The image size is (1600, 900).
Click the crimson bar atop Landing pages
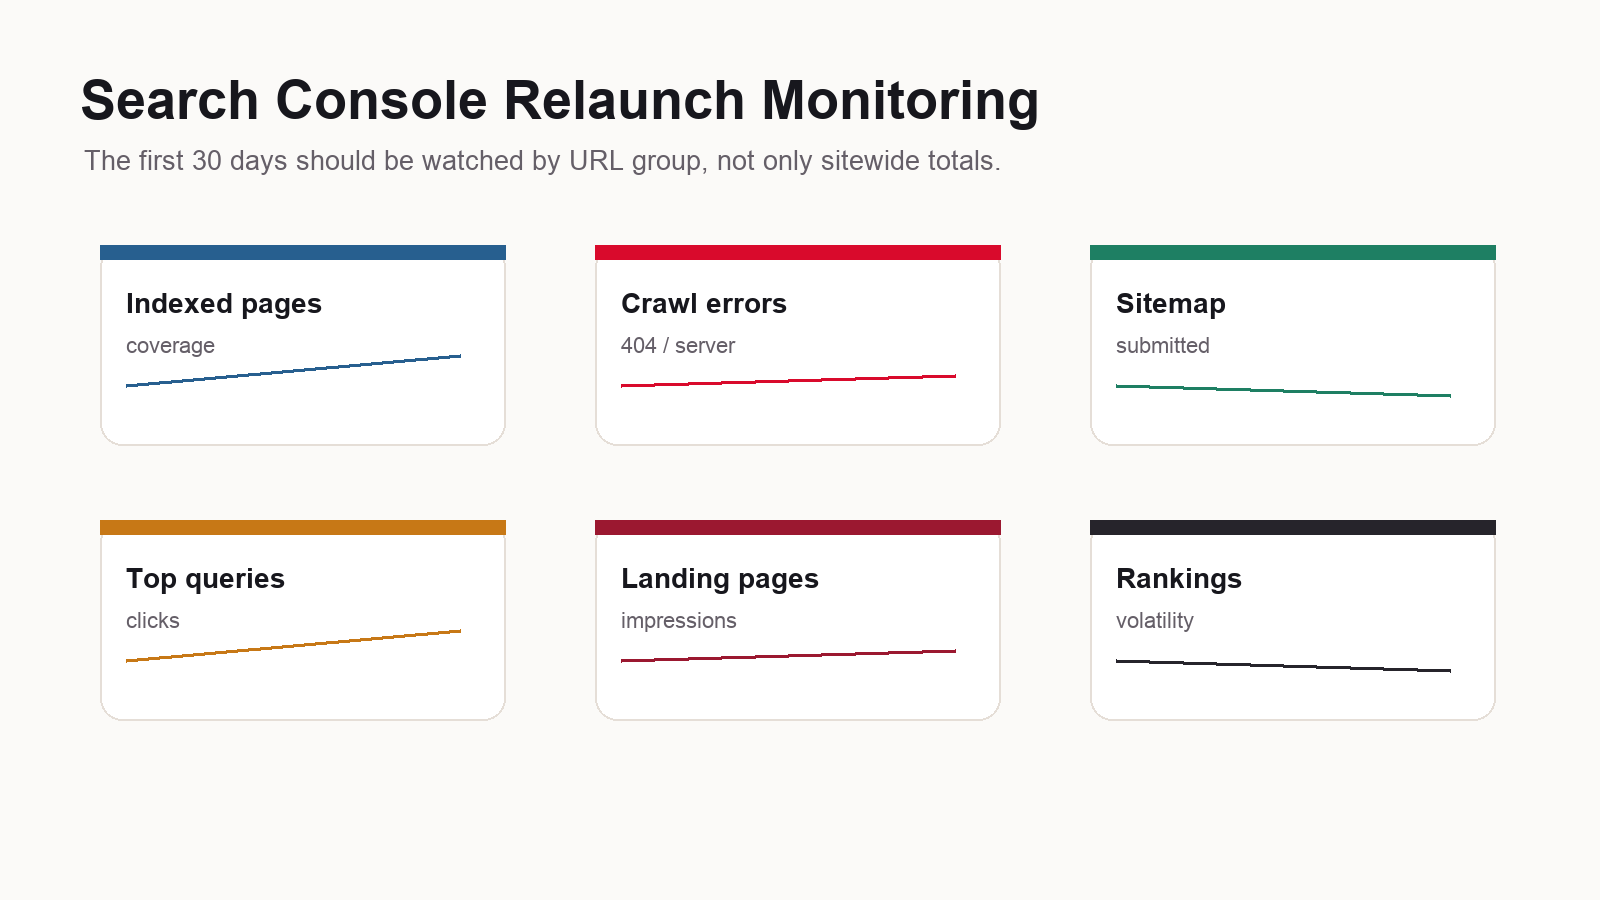798,527
